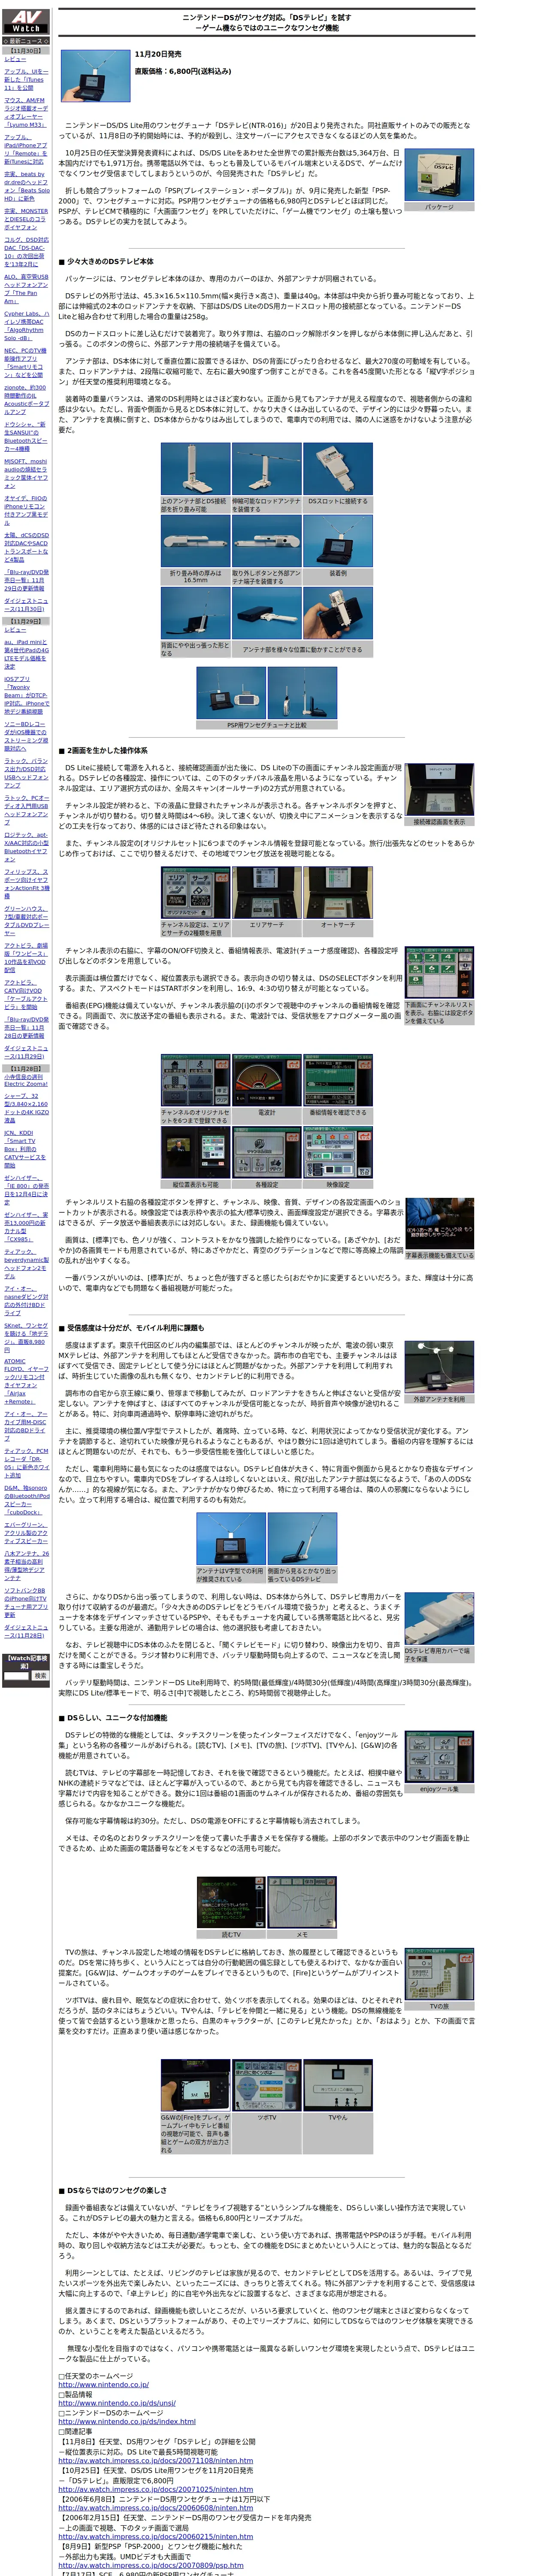Enlarge the メモ handwritten memo thumbnail

[303, 1903]
